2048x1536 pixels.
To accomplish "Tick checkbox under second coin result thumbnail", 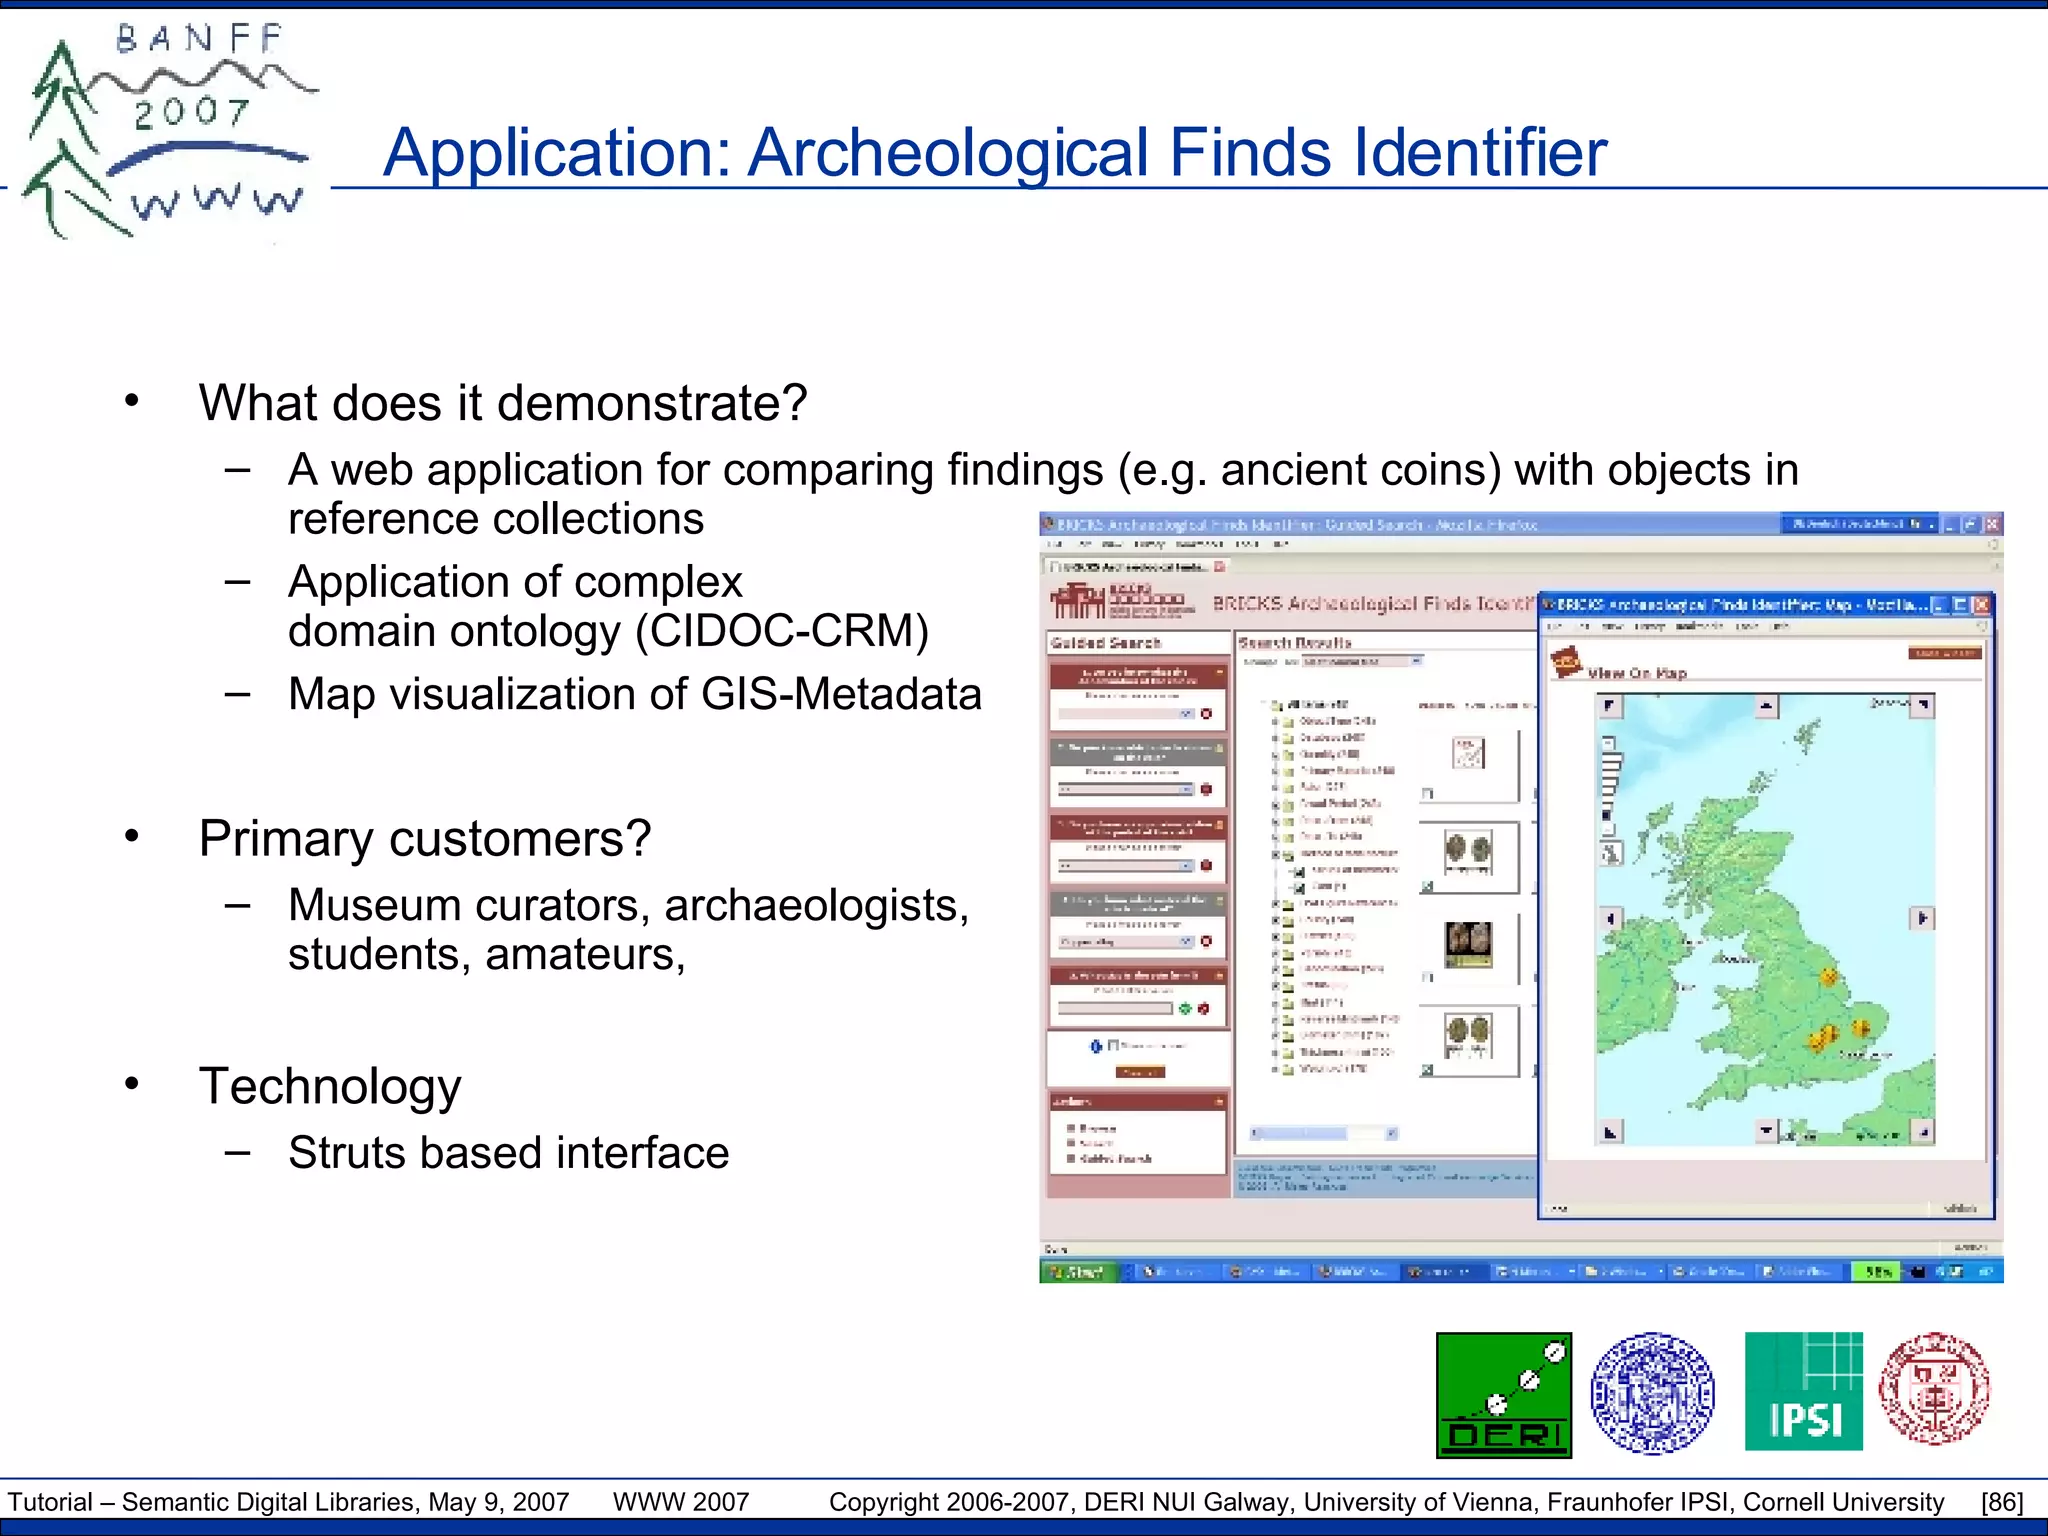I will tap(1428, 886).
